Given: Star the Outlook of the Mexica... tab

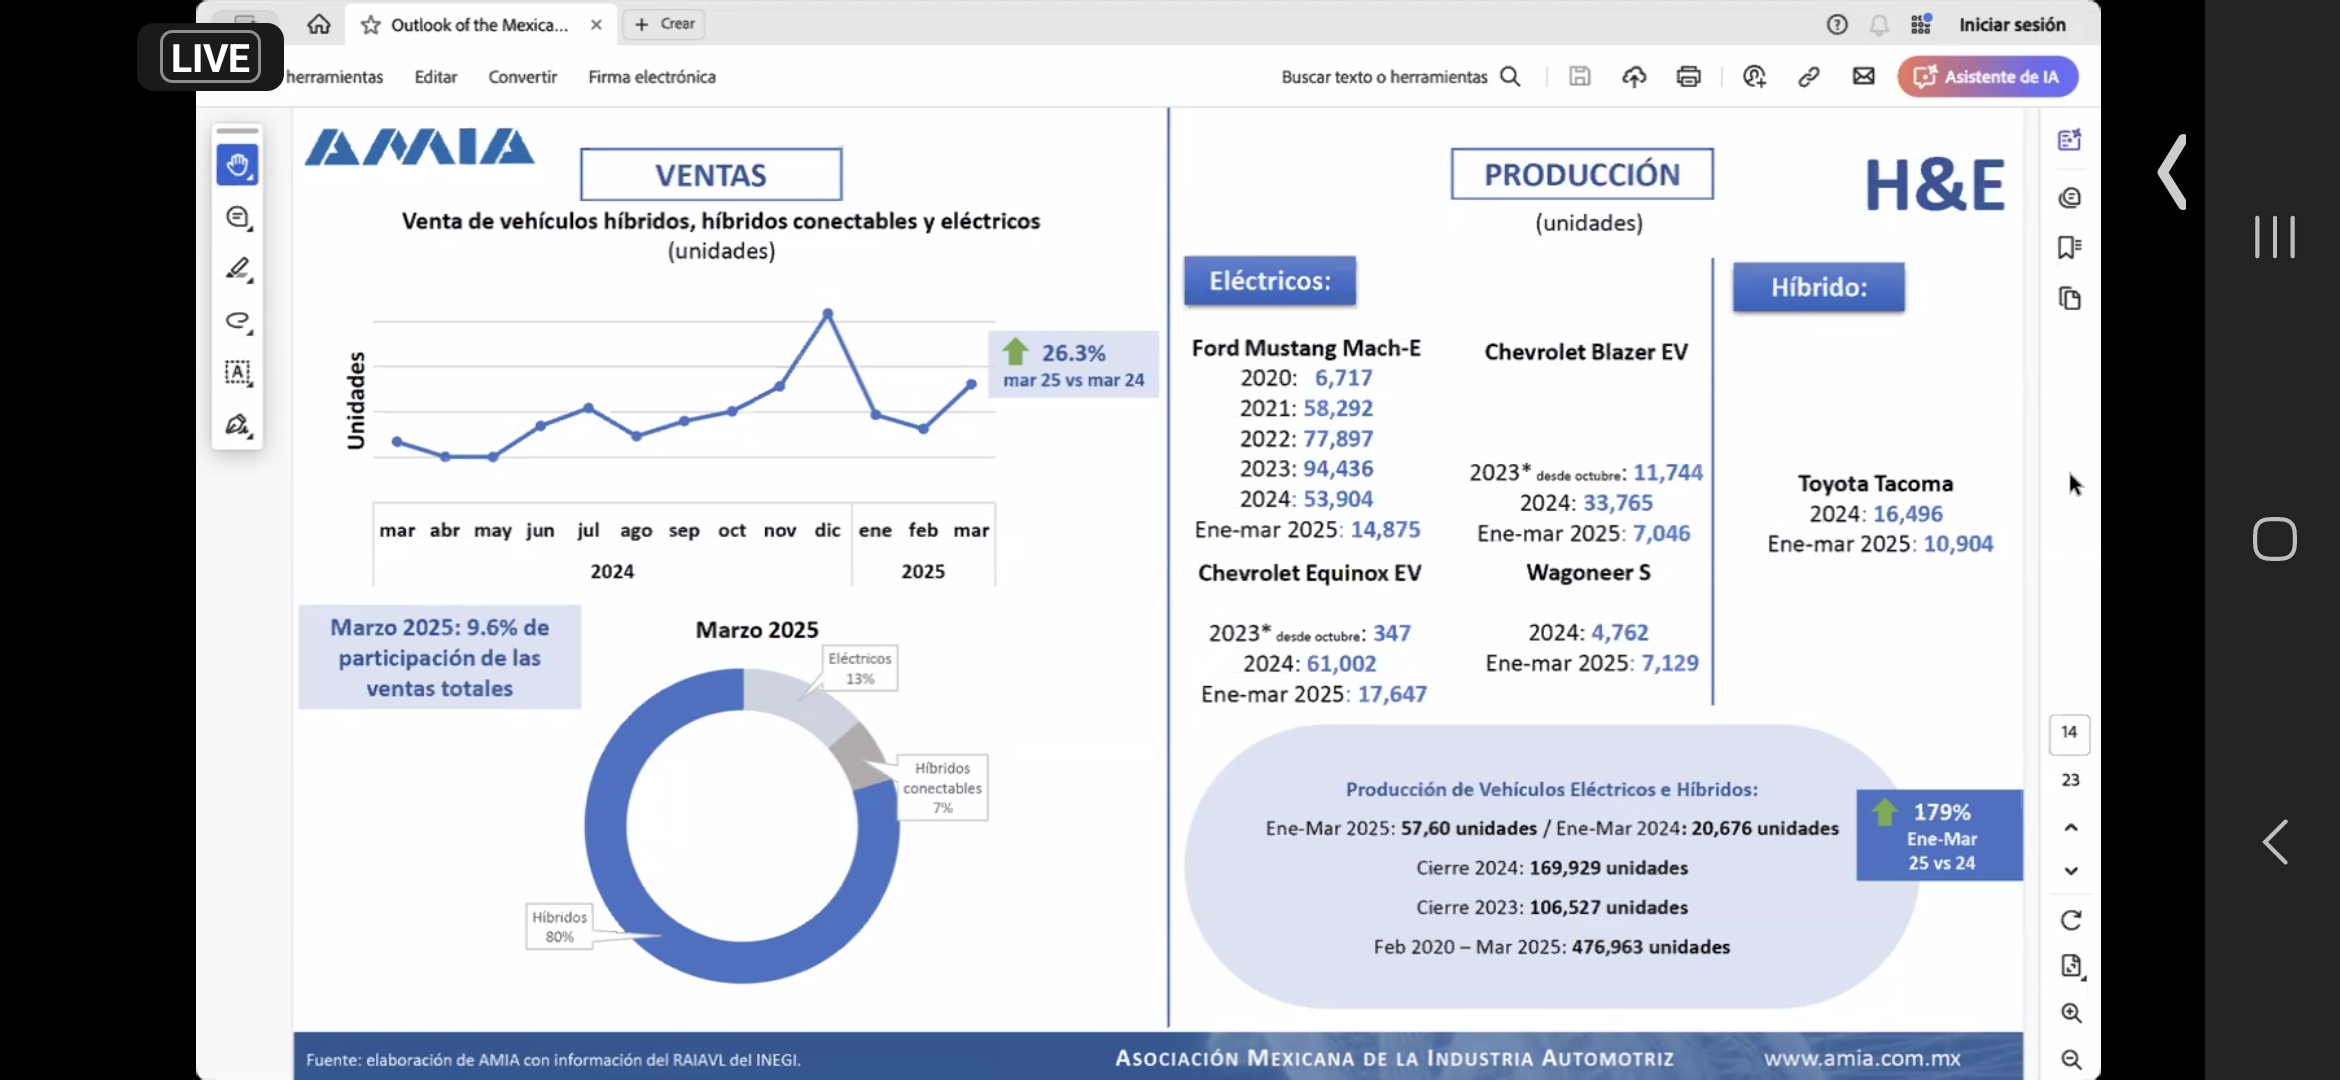Looking at the screenshot, I should (371, 25).
